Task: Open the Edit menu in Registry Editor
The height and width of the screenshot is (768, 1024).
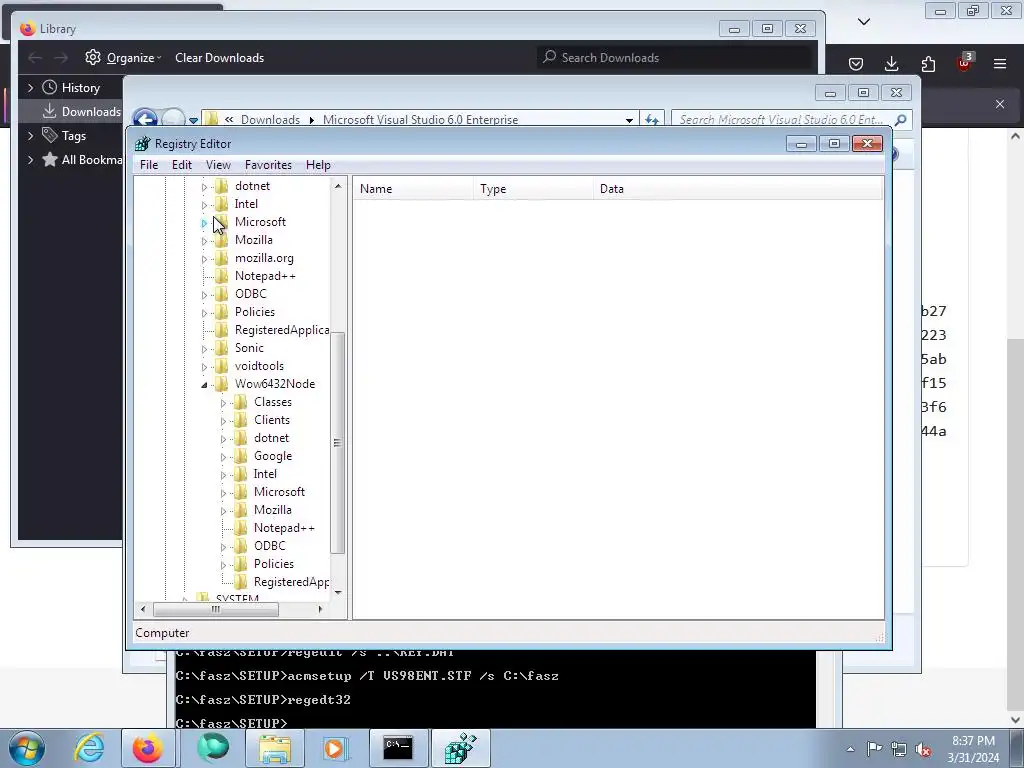Action: [x=182, y=165]
